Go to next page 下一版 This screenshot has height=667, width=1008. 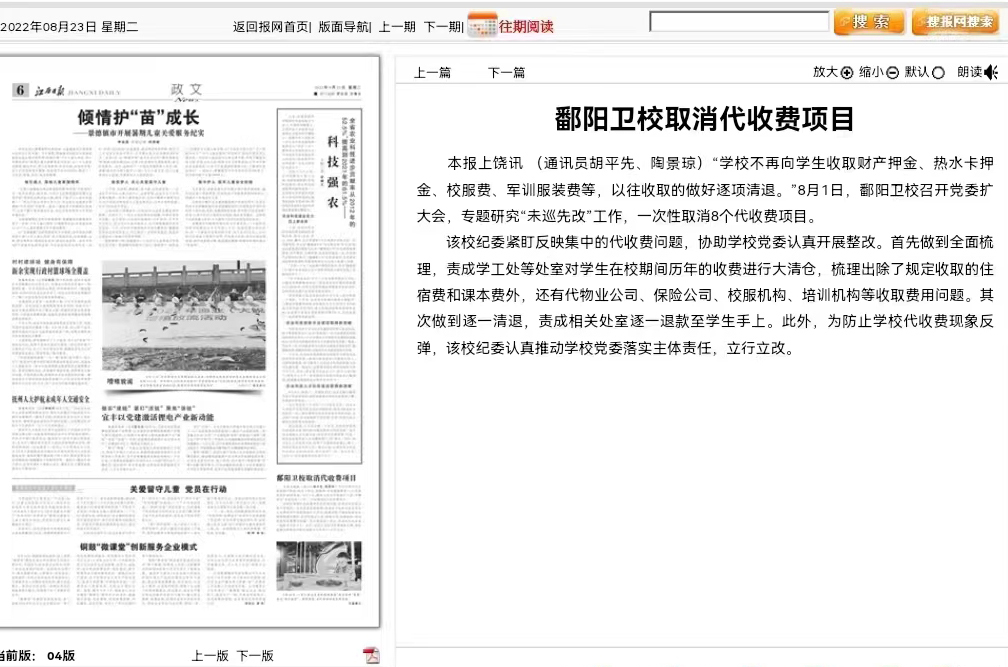(255, 655)
